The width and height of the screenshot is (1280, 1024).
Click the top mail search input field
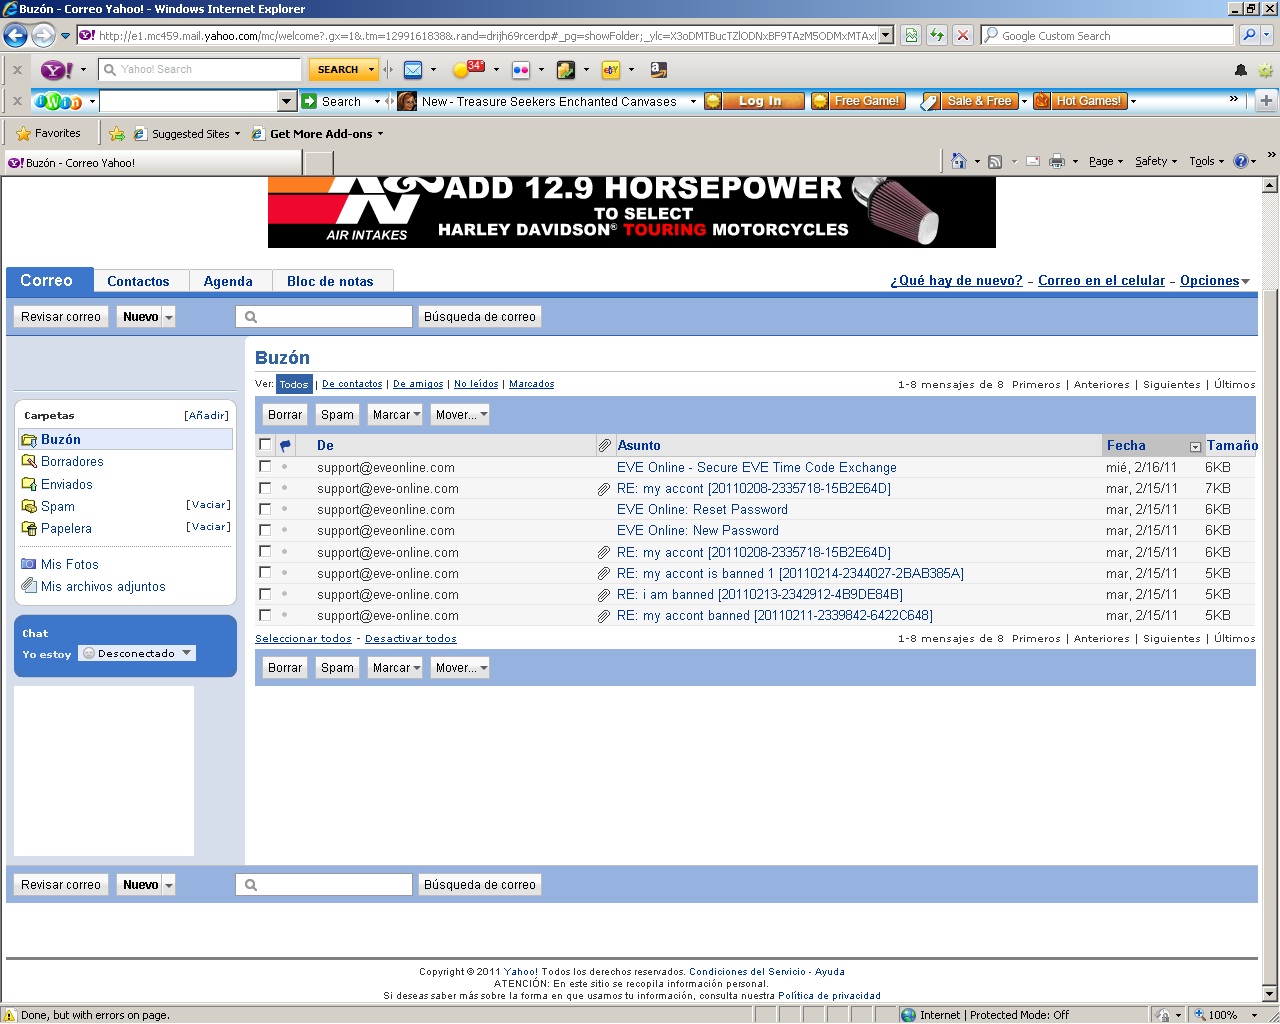(x=324, y=317)
